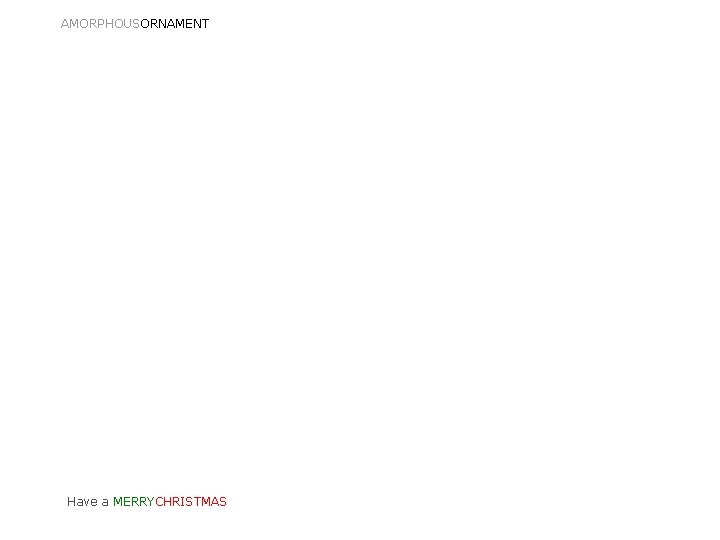Screen dimensions: 720x540
Task: Click the "Have a" greeting text
Action: click(x=88, y=501)
